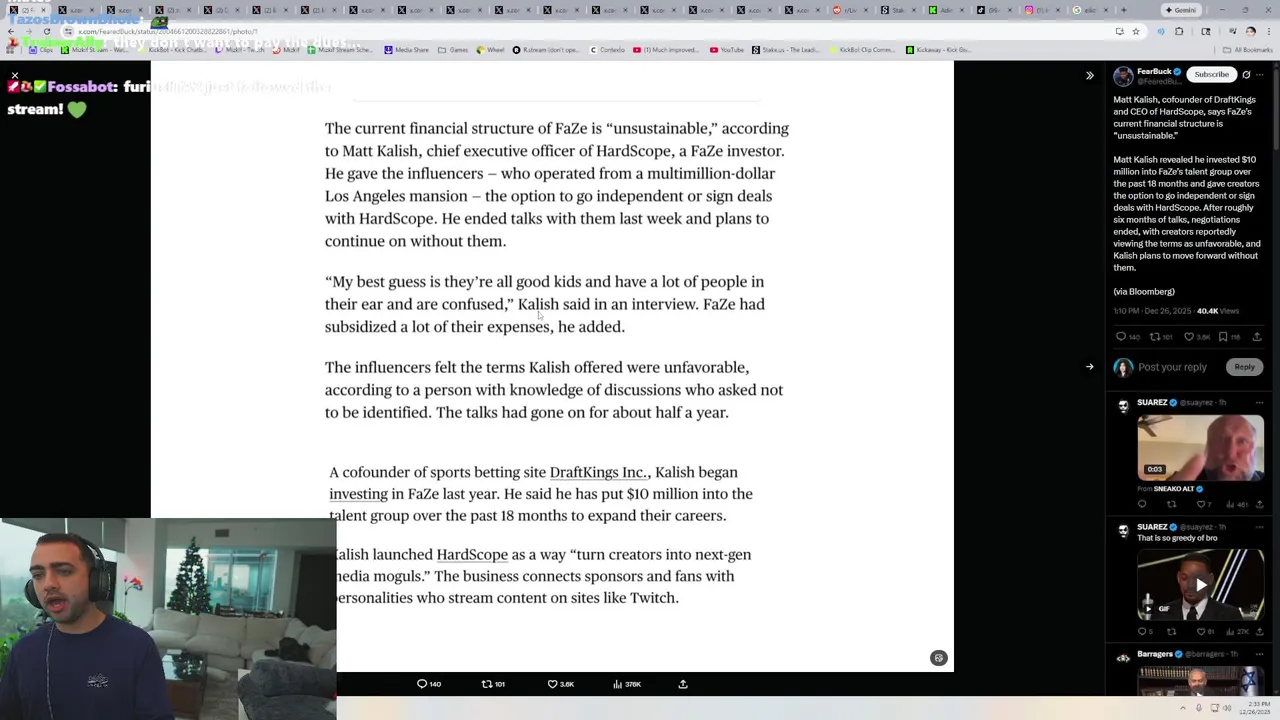Open the HardScope link in the article
The height and width of the screenshot is (720, 1280).
pyautogui.click(x=472, y=554)
